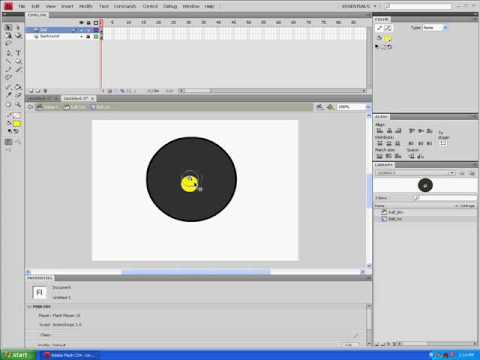The height and width of the screenshot is (360, 480).
Task: Open the Essentials workspace dropdown
Action: click(359, 6)
